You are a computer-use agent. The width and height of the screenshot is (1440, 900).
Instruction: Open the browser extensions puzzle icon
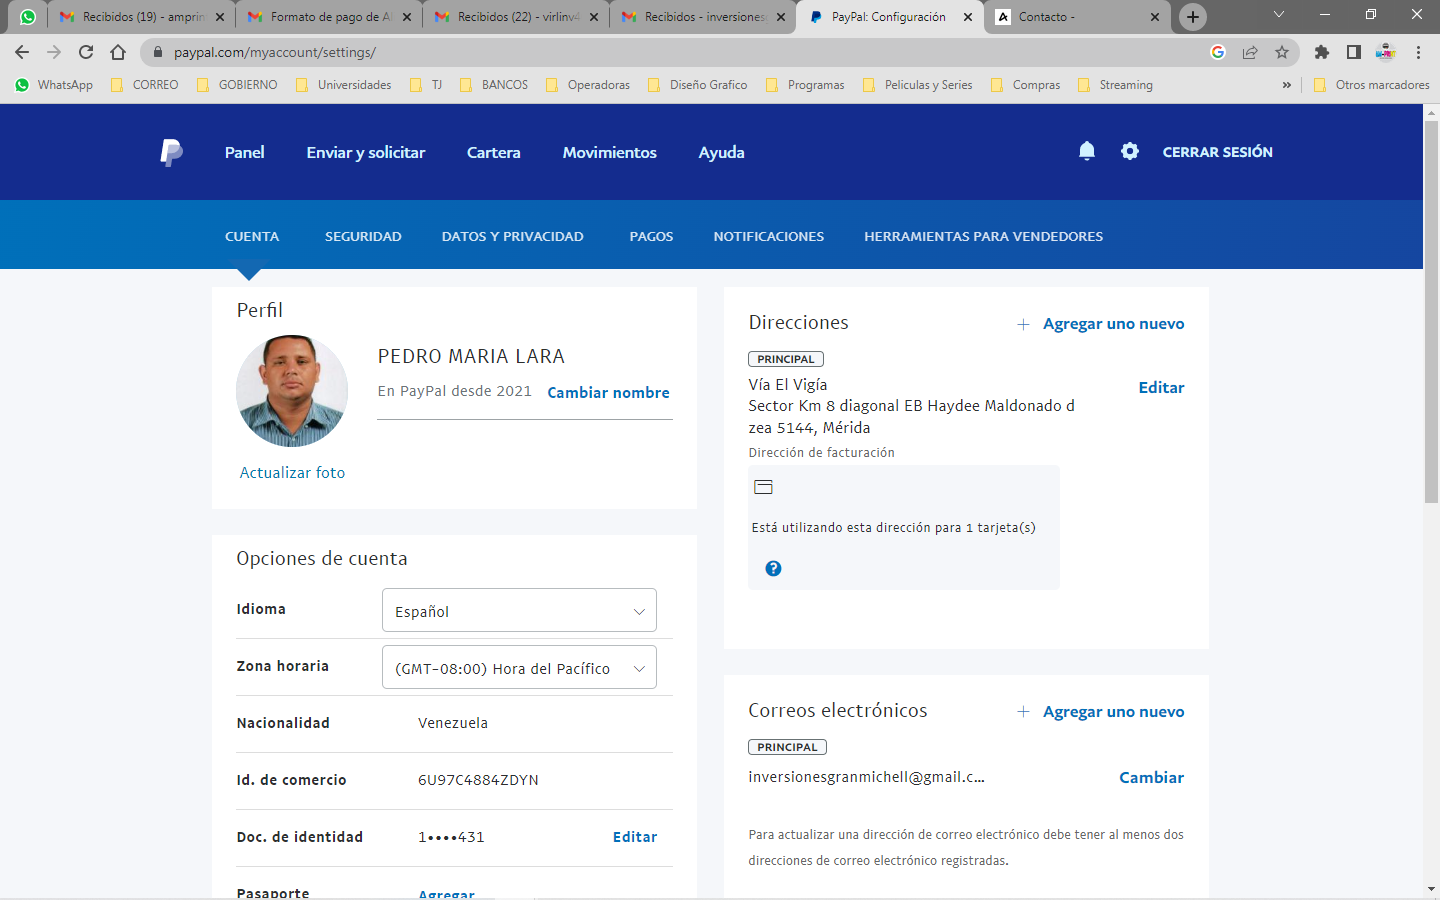point(1322,52)
